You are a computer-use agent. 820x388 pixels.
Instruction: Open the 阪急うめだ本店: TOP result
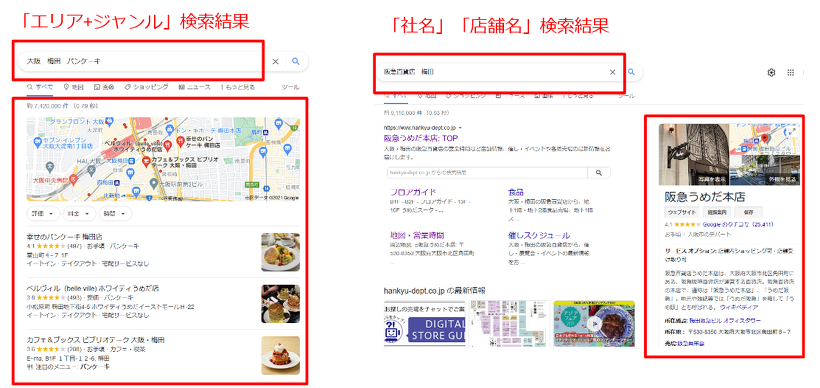(x=421, y=139)
